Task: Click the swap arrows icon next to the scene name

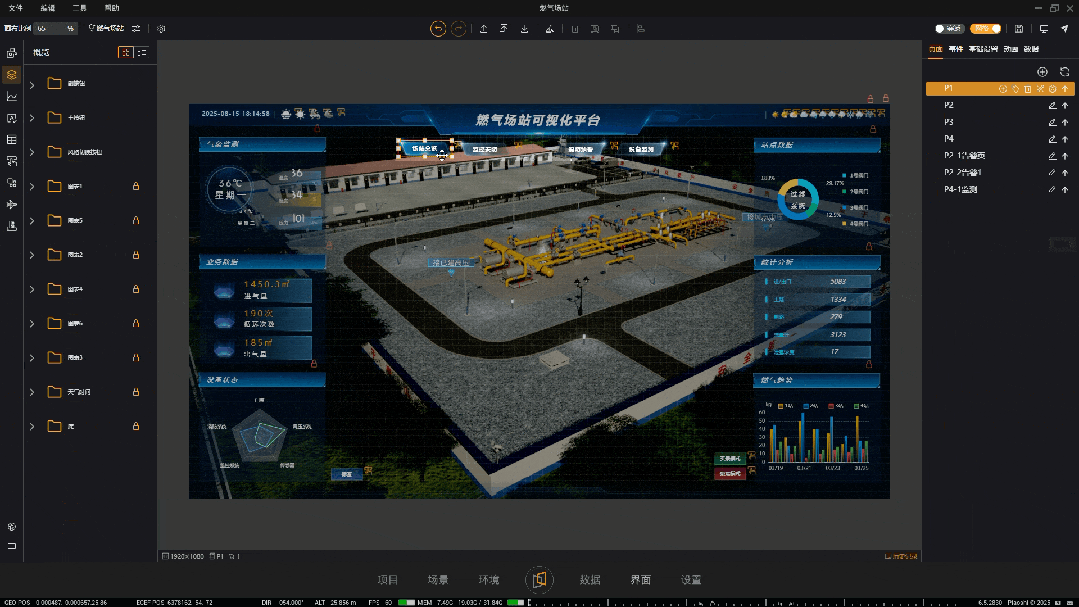Action: click(x=136, y=28)
